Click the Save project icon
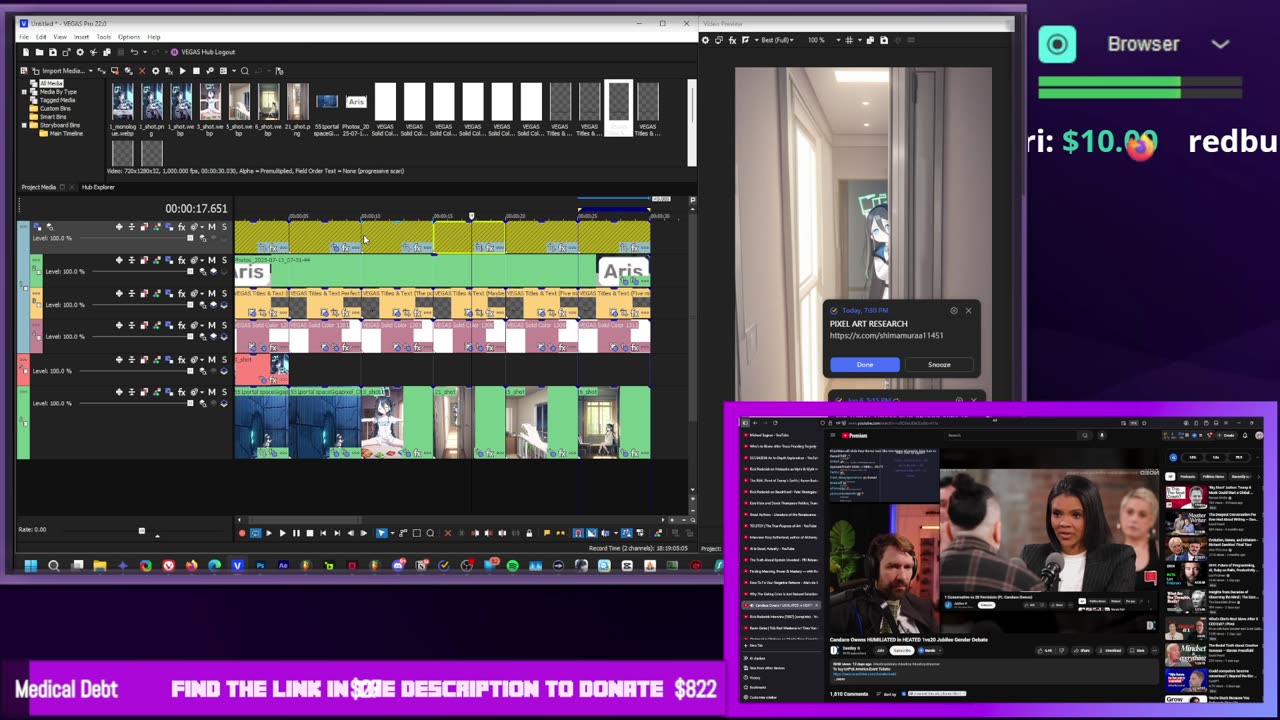 click(x=53, y=52)
